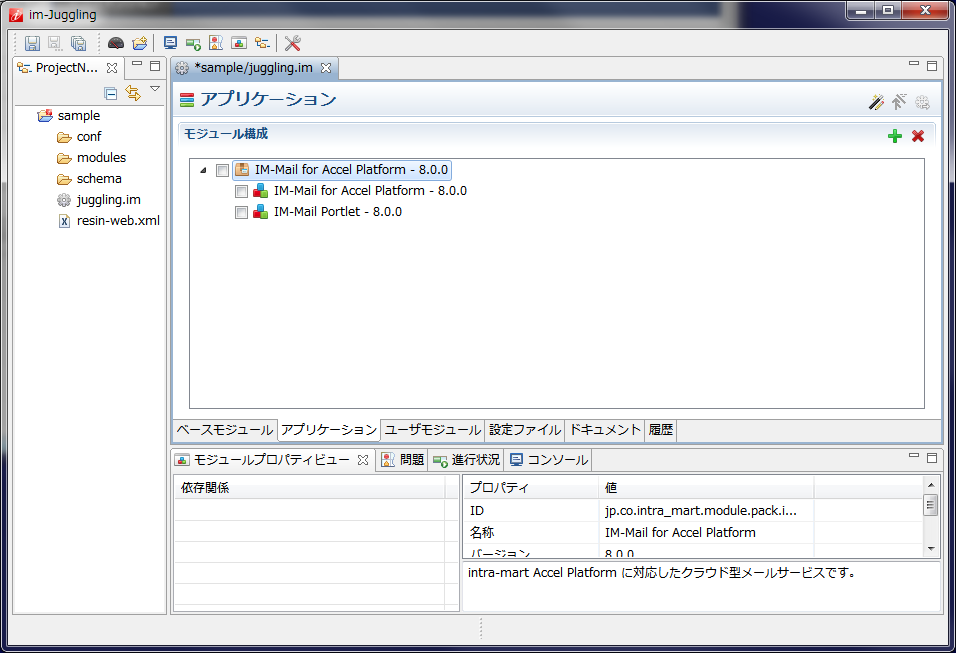Toggle link with editor arrows icon
This screenshot has width=956, height=653.
(133, 93)
